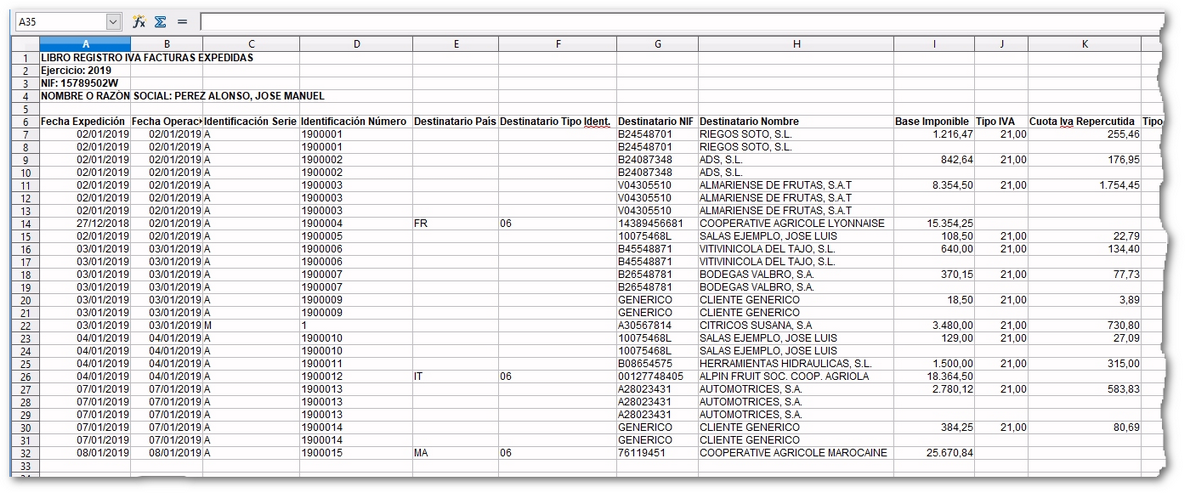Click VAT amount 583,83 cell

point(1084,389)
